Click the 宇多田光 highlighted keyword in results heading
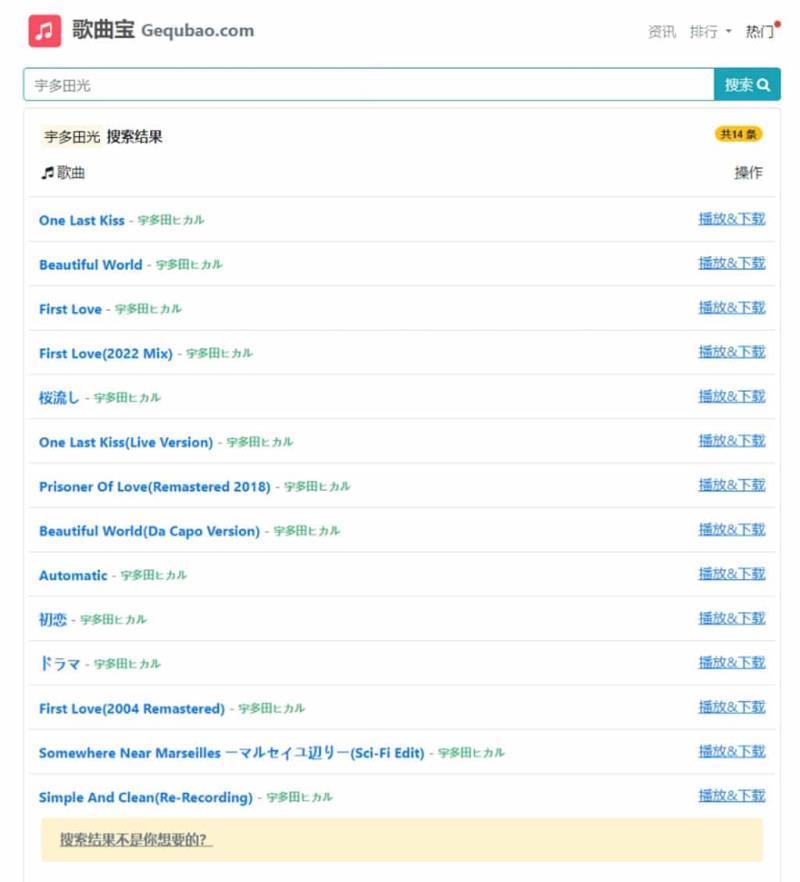This screenshot has width=800, height=882. (72, 137)
